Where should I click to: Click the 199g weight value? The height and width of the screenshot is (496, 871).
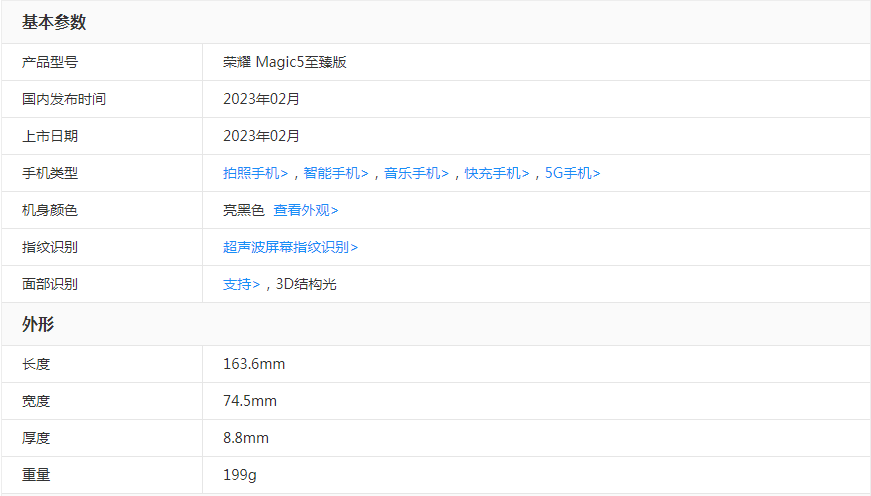240,475
